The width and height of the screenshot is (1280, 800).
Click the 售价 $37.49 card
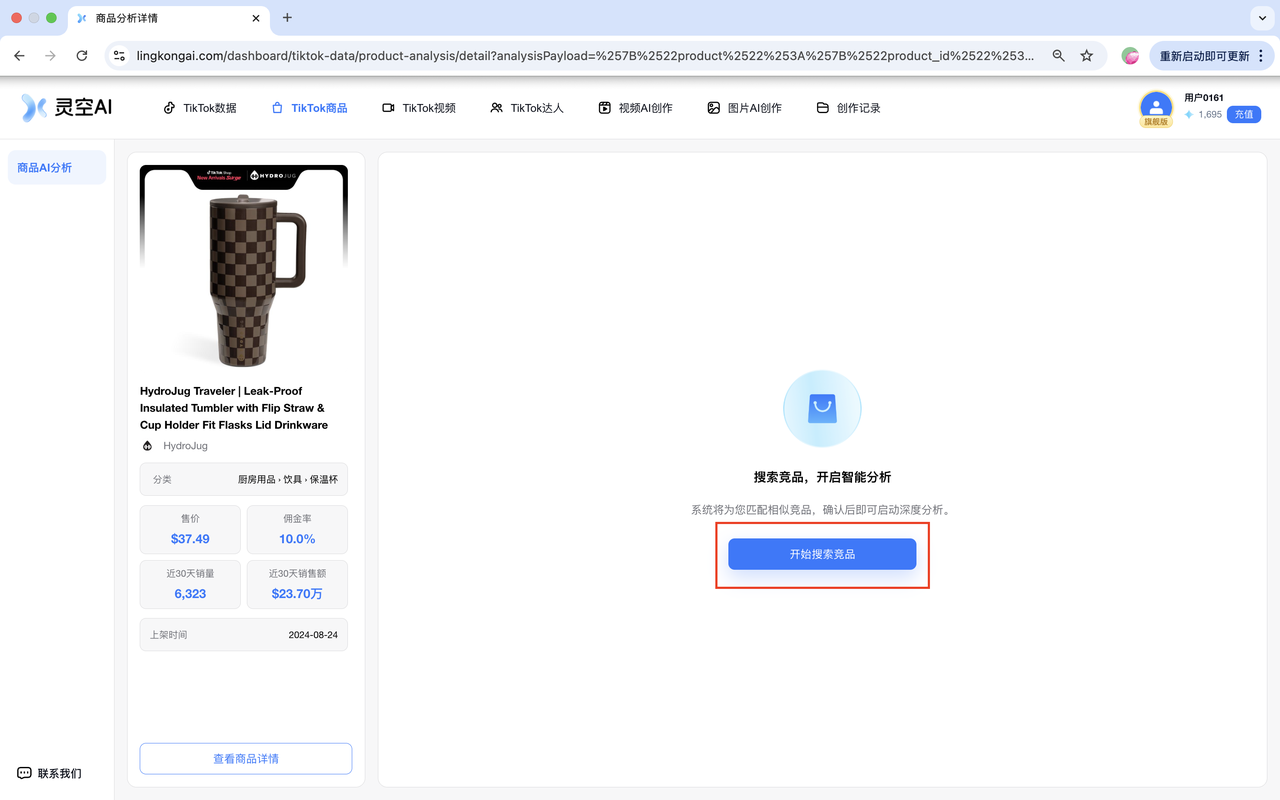[x=190, y=530]
